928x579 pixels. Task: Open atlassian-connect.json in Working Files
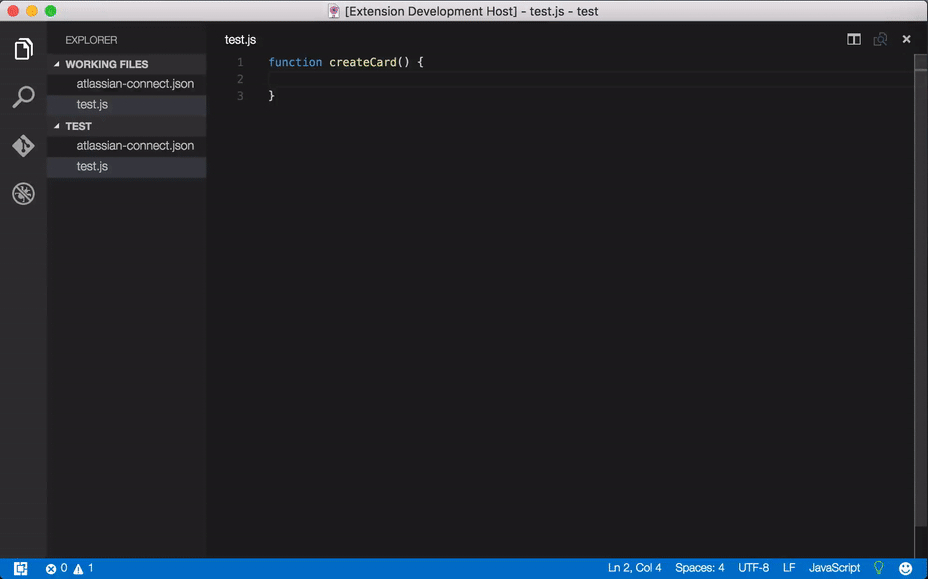pos(135,84)
